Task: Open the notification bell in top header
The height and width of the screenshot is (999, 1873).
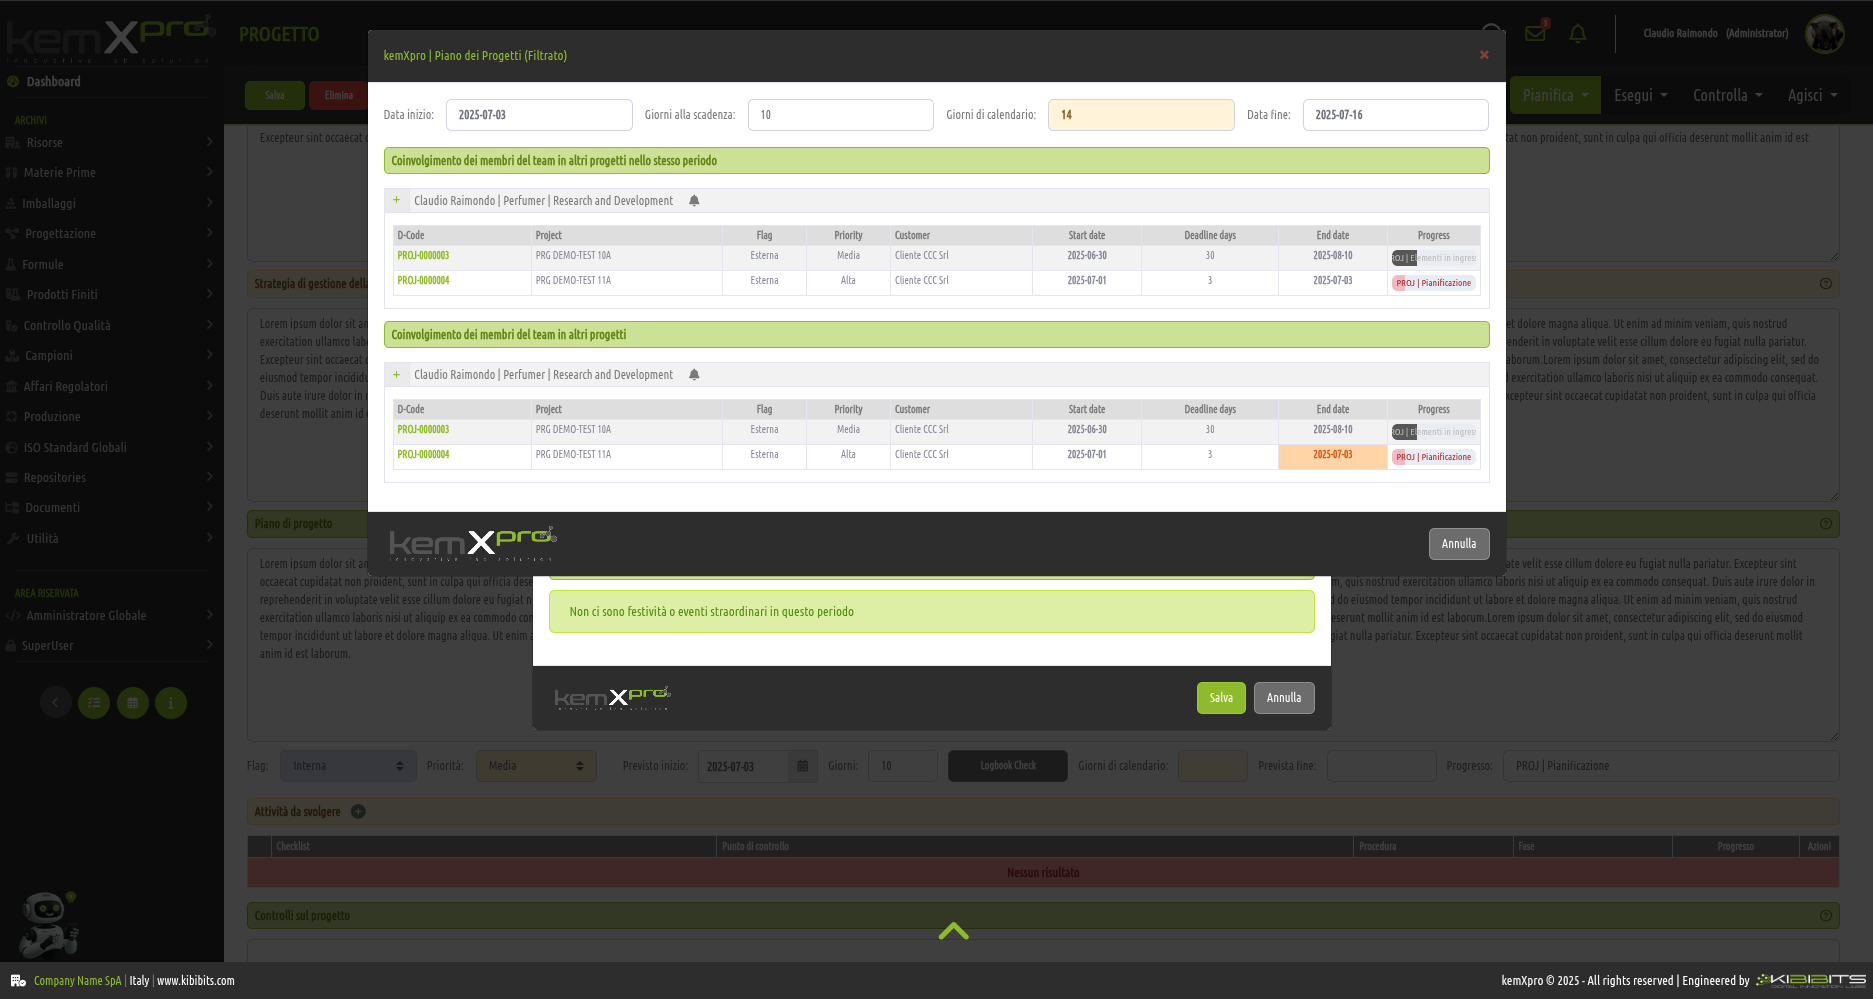Action: point(1578,34)
